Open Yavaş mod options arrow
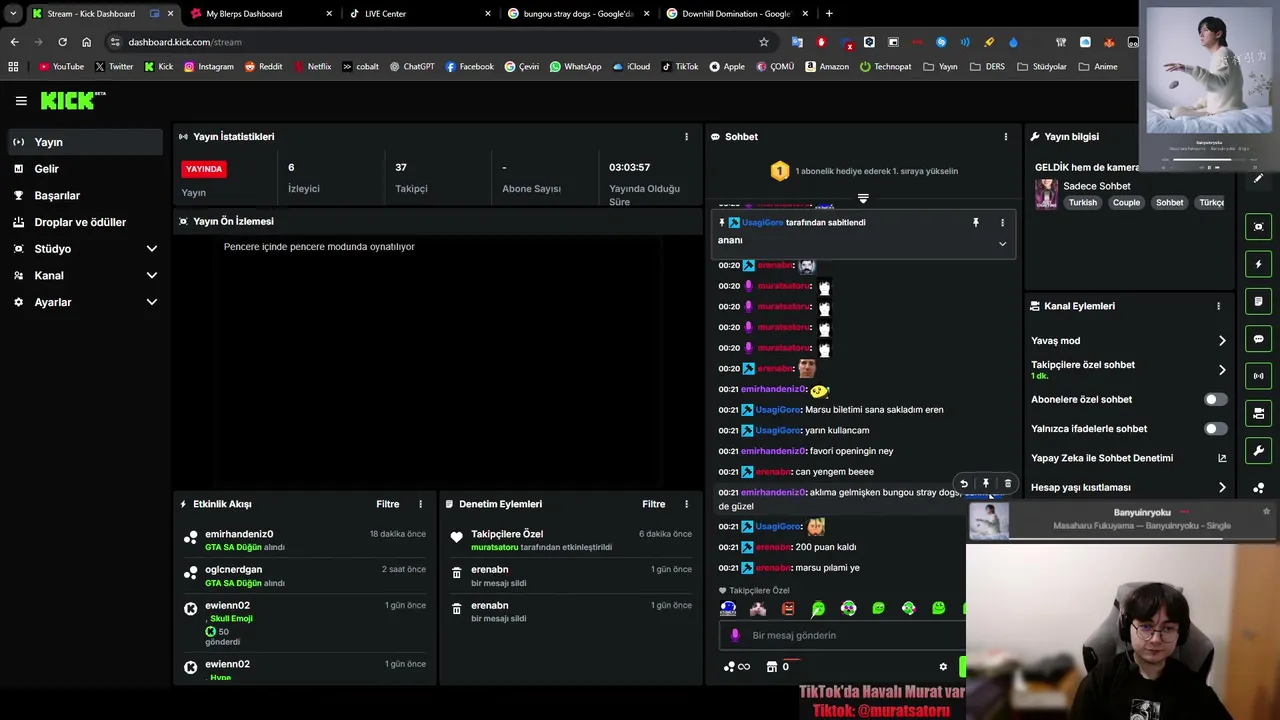The image size is (1280, 720). pyautogui.click(x=1222, y=341)
